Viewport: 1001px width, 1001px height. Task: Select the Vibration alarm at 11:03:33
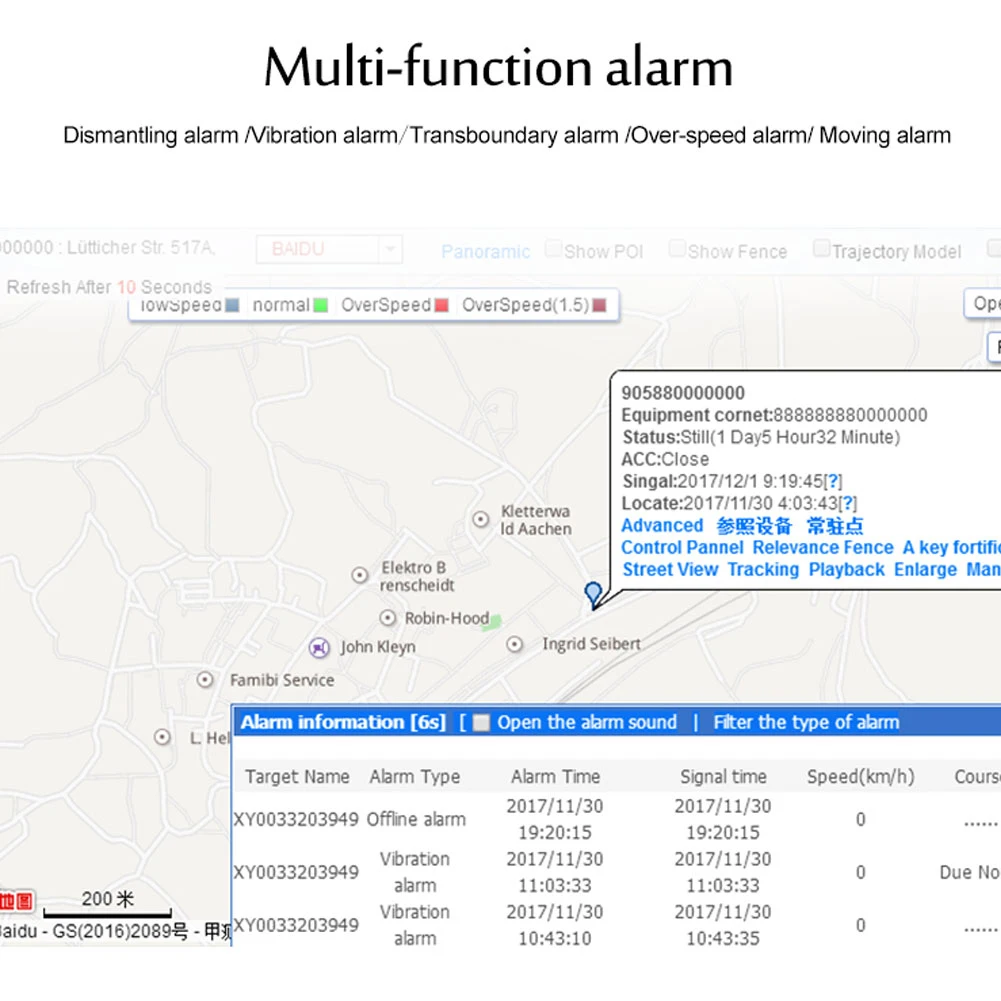(x=617, y=872)
